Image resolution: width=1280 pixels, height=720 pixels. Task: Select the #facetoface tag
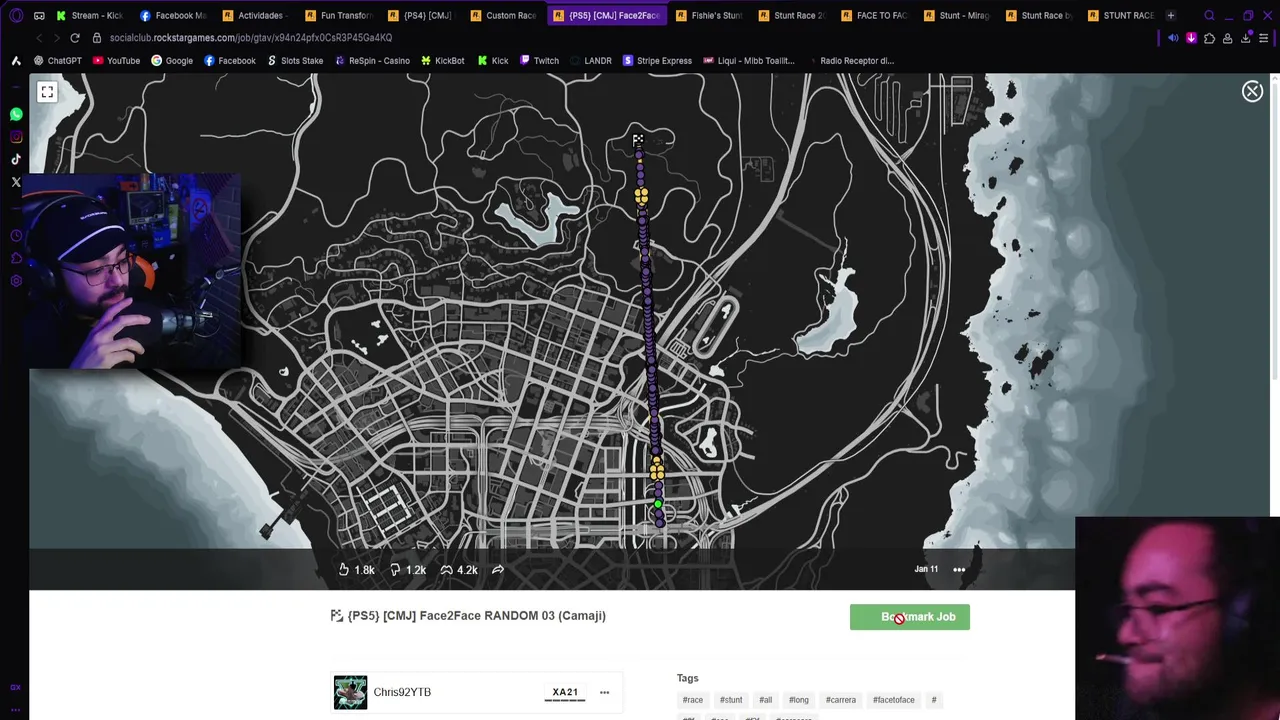(x=894, y=700)
